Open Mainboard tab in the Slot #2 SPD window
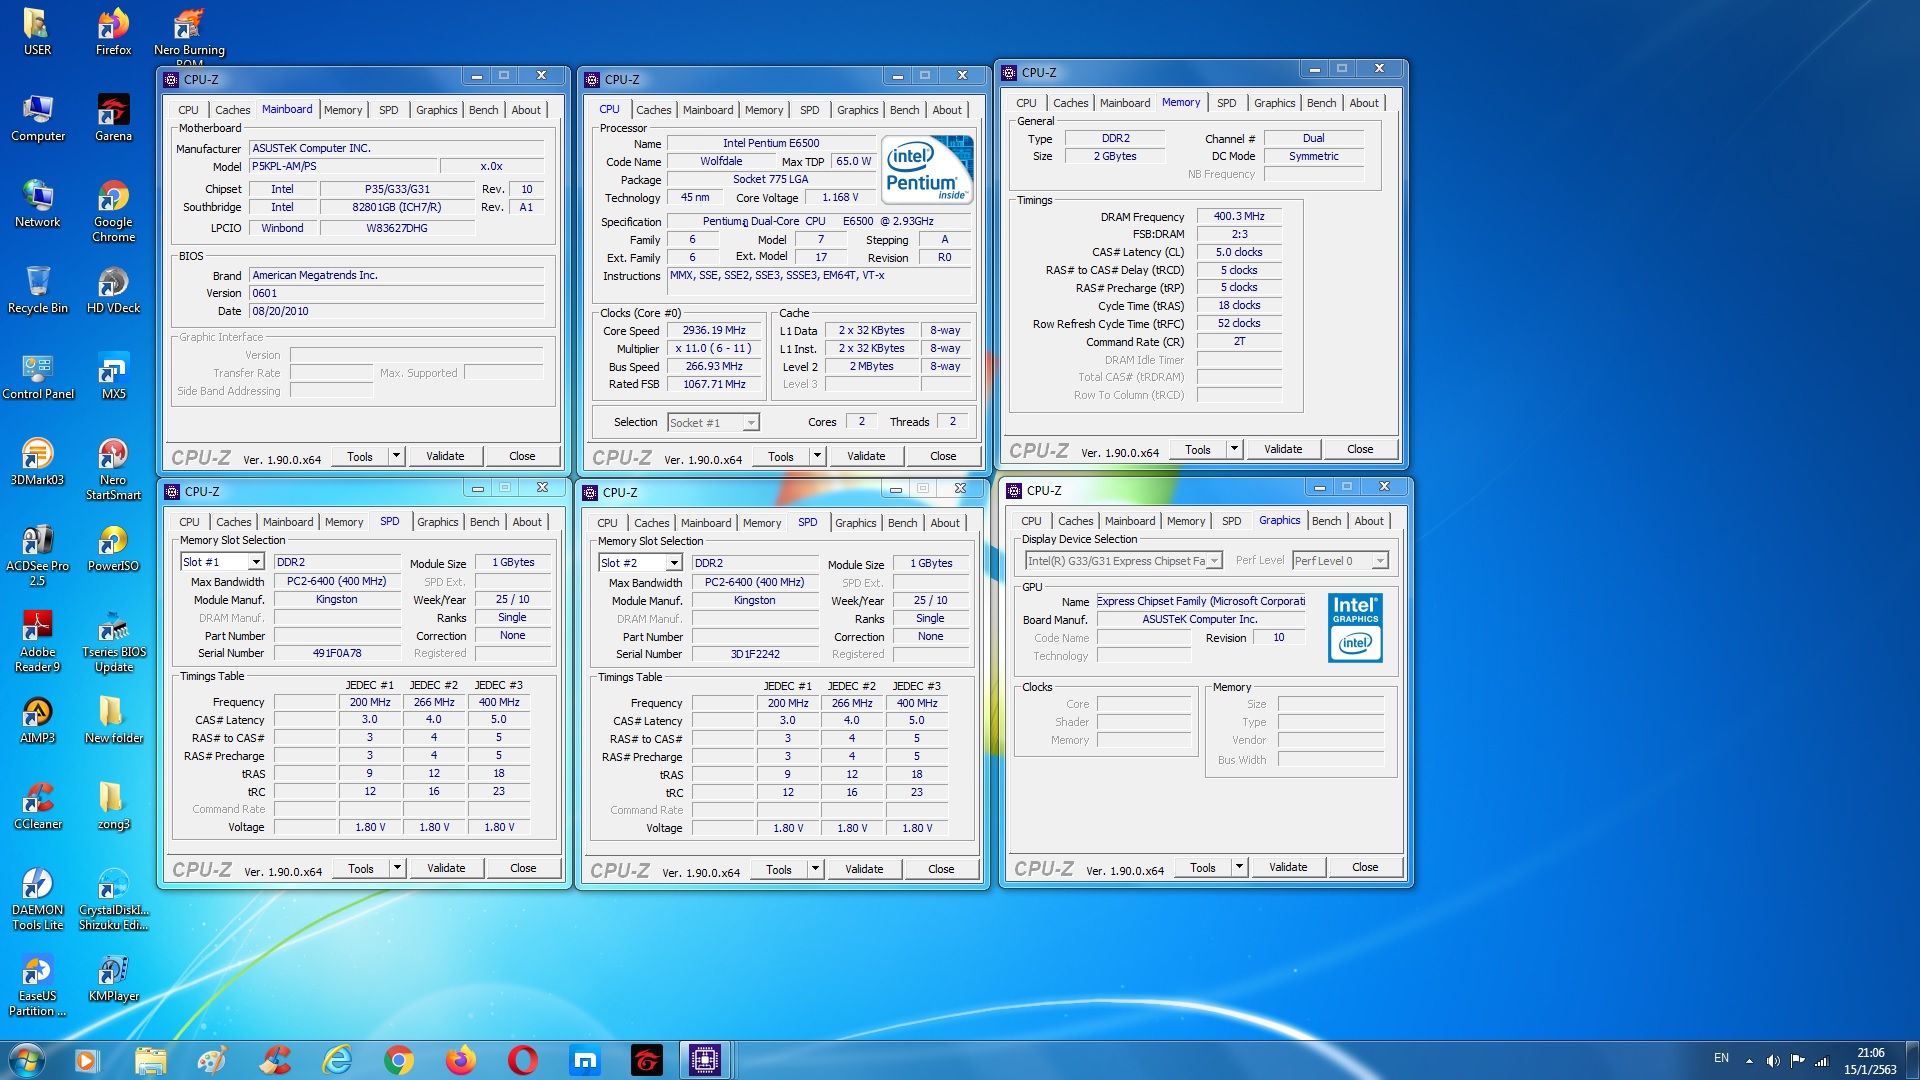 (x=706, y=523)
